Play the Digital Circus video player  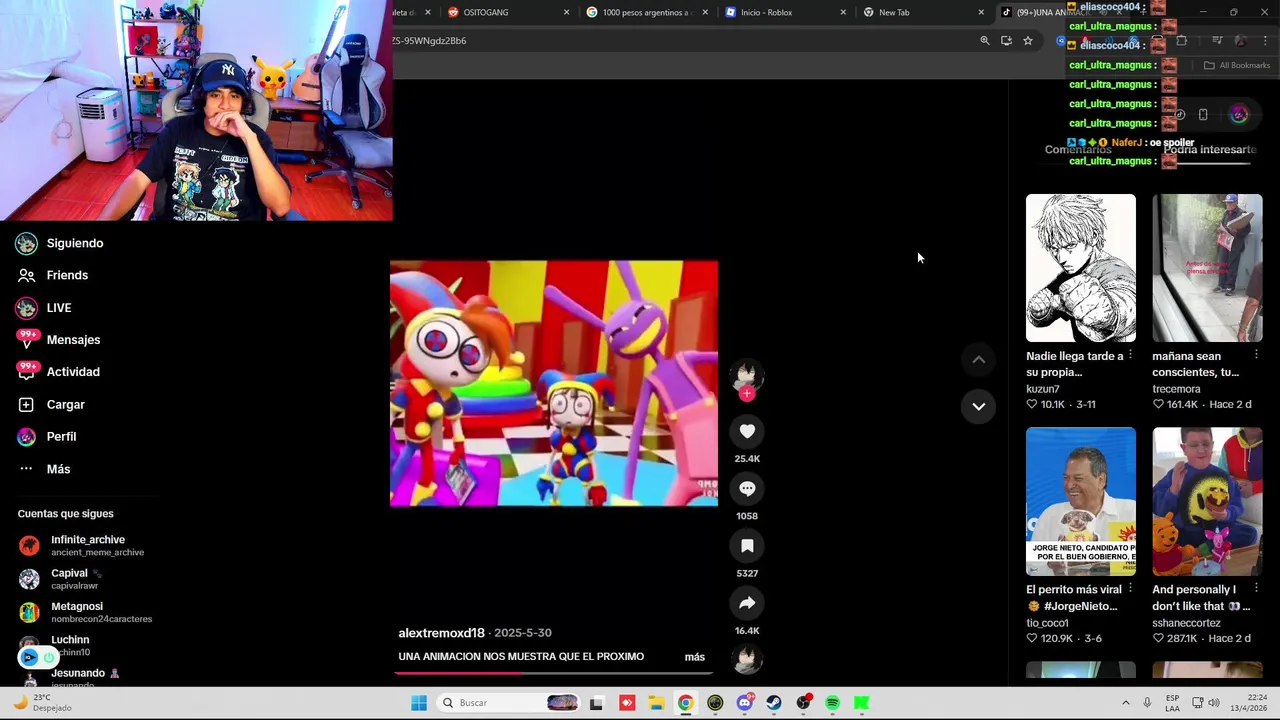coord(554,383)
